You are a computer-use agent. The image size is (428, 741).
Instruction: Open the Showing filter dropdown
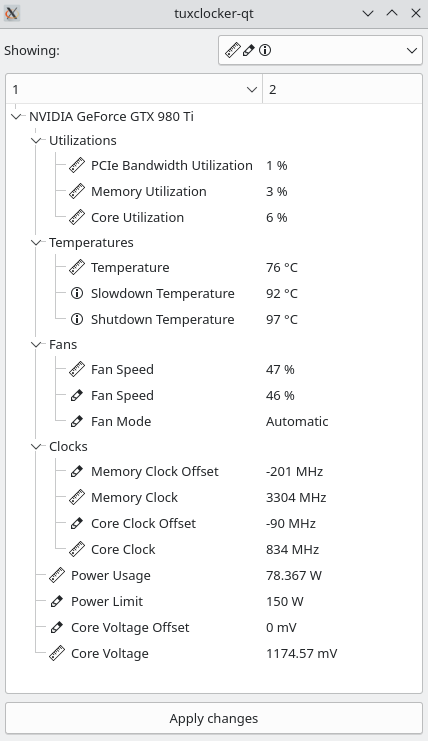[x=320, y=50]
